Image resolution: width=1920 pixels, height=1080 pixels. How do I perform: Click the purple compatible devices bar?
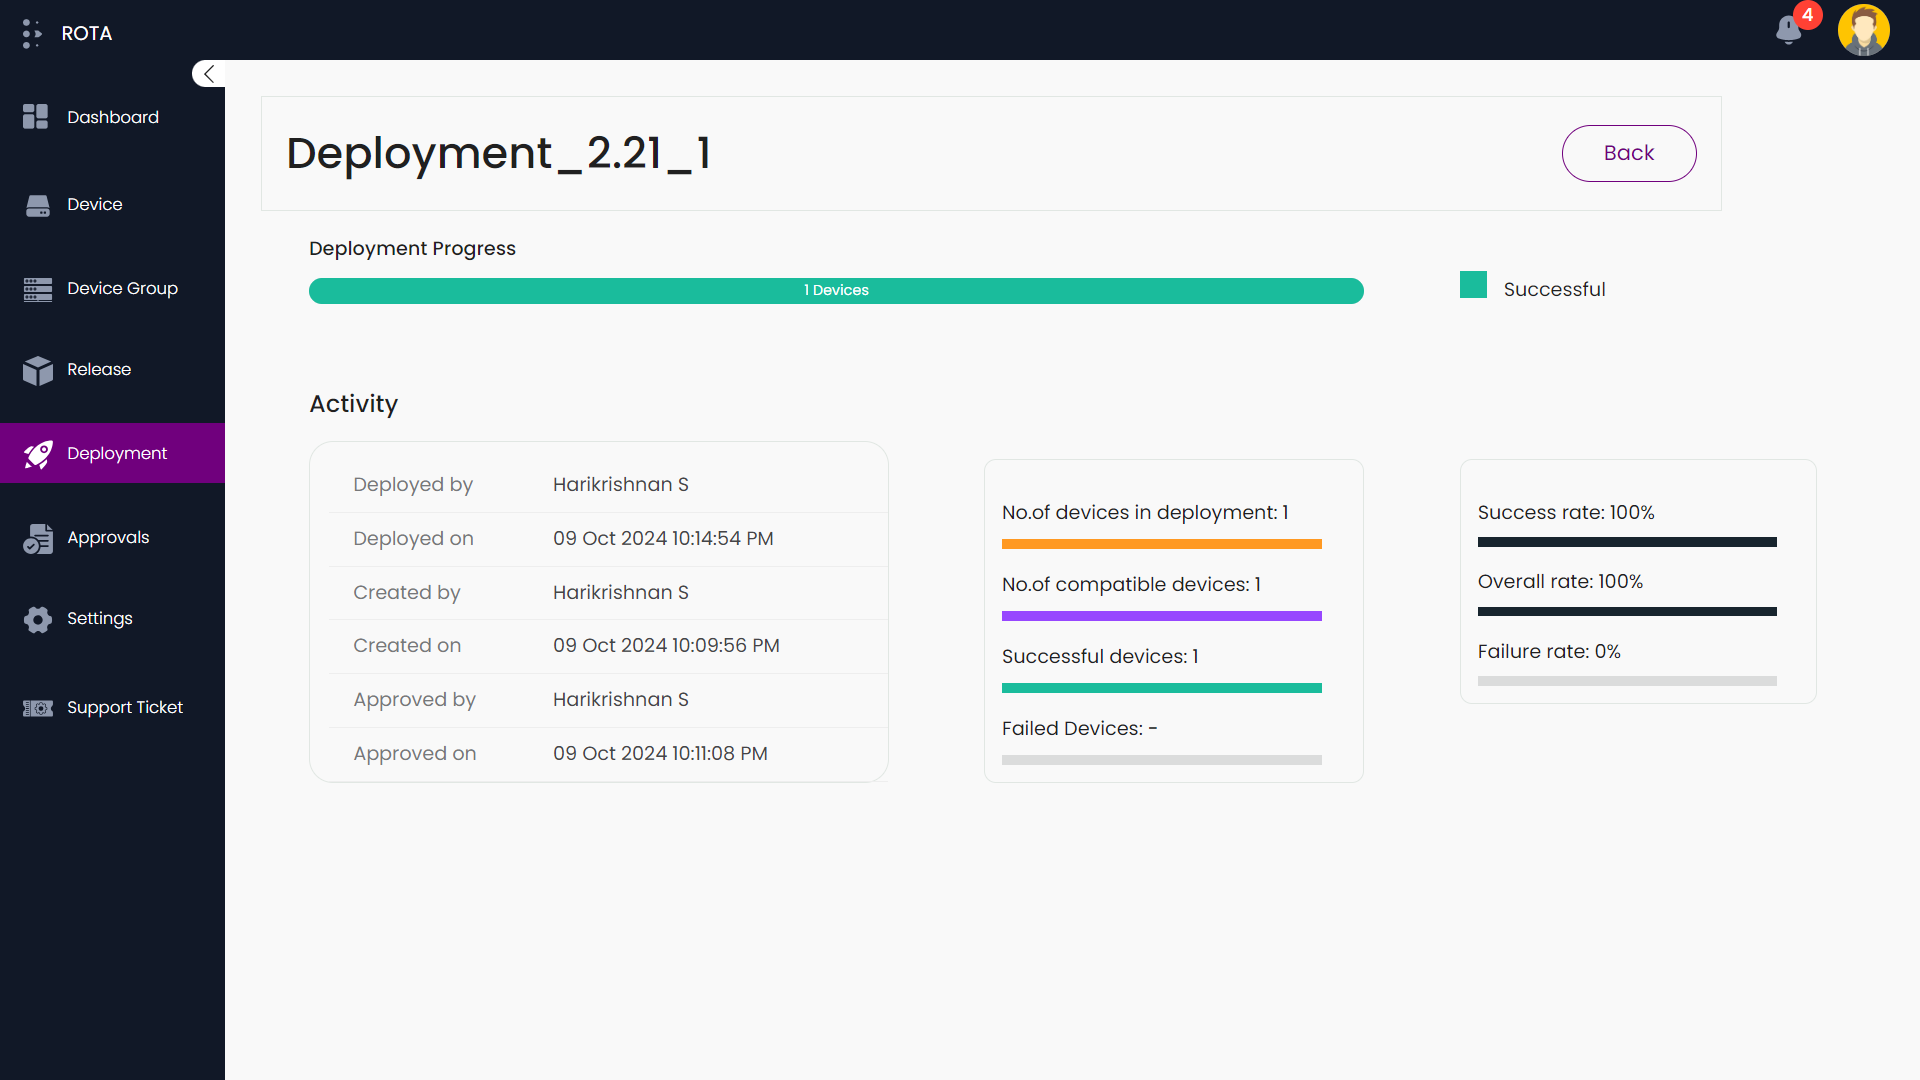1161,616
